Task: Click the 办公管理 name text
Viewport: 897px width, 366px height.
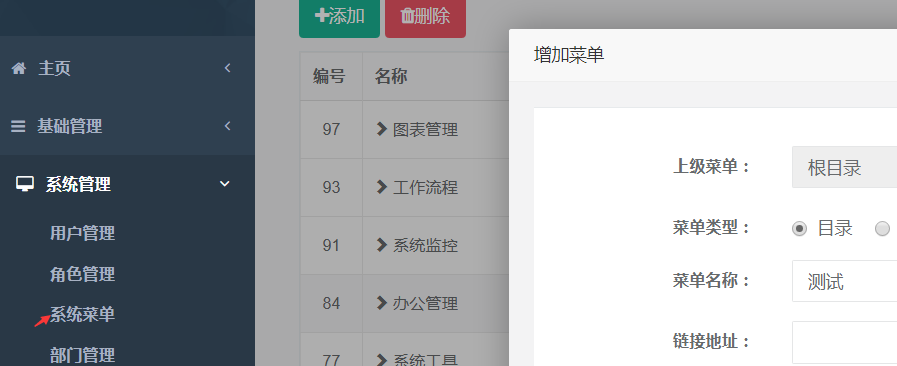Action: [x=426, y=304]
